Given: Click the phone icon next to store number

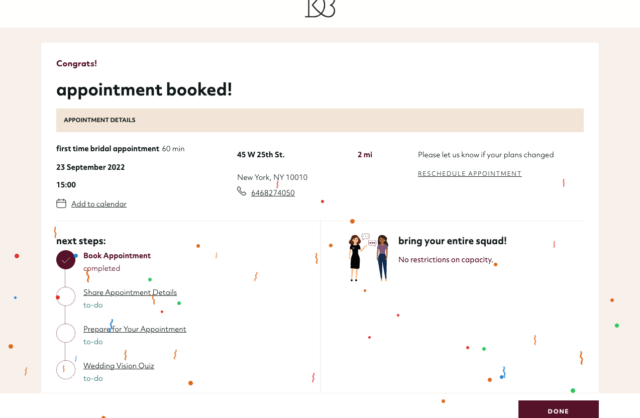Looking at the screenshot, I should click(242, 192).
